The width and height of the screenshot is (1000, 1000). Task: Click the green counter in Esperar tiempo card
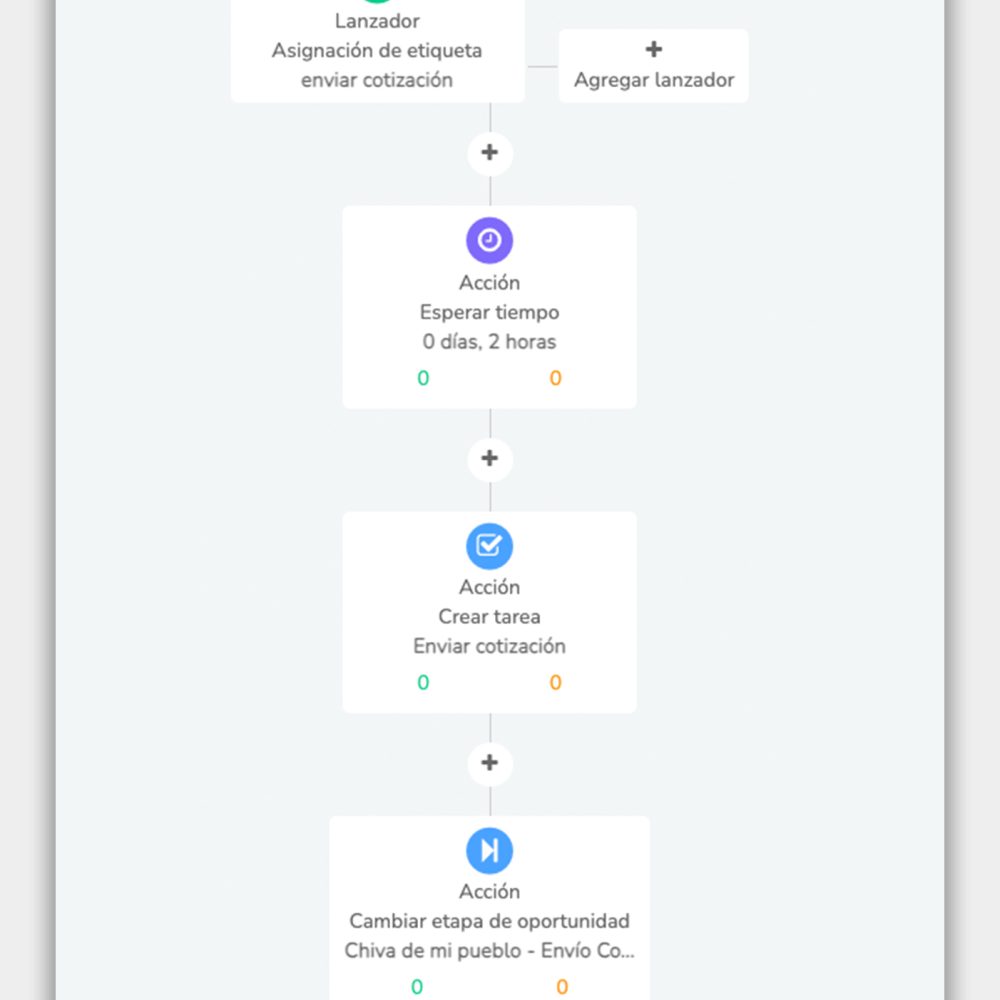coord(423,378)
